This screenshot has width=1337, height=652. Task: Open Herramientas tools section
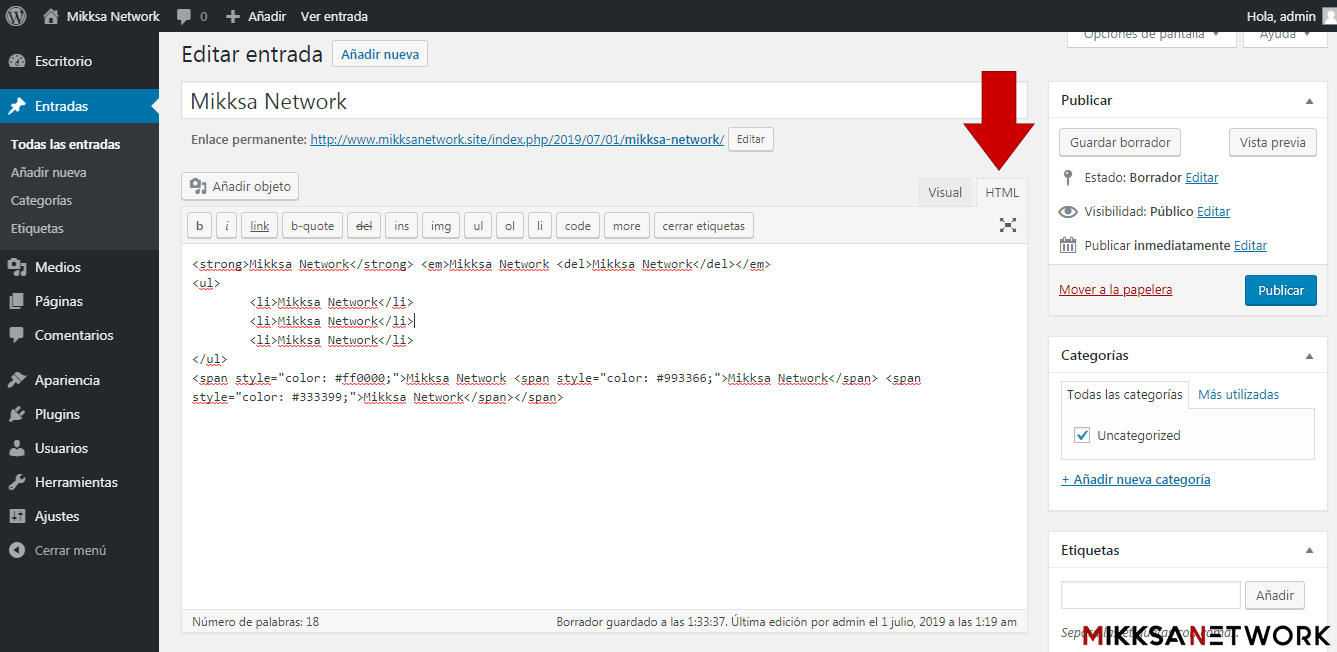pyautogui.click(x=76, y=482)
